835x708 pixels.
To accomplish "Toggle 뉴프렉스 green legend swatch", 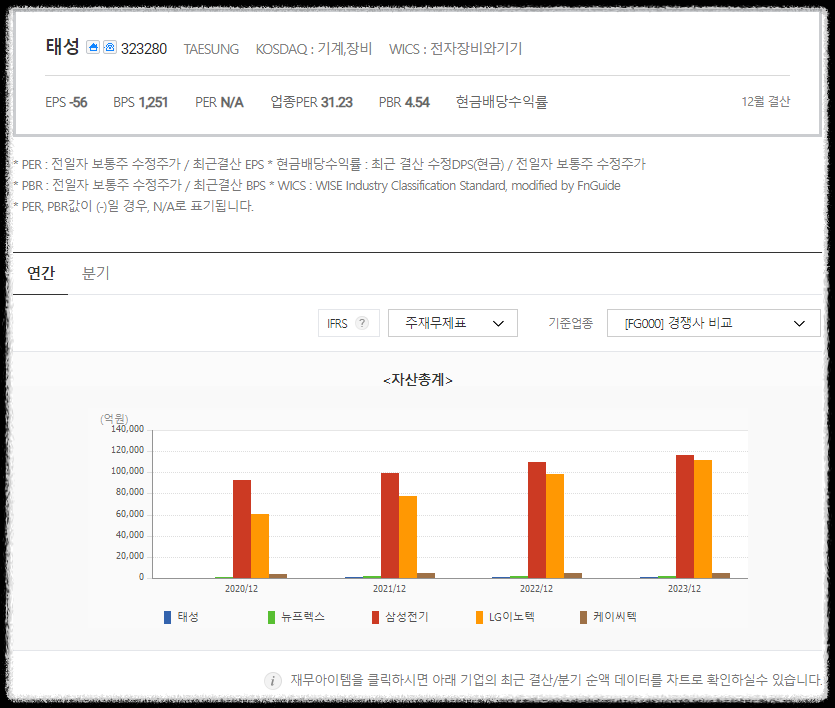I will coord(271,618).
